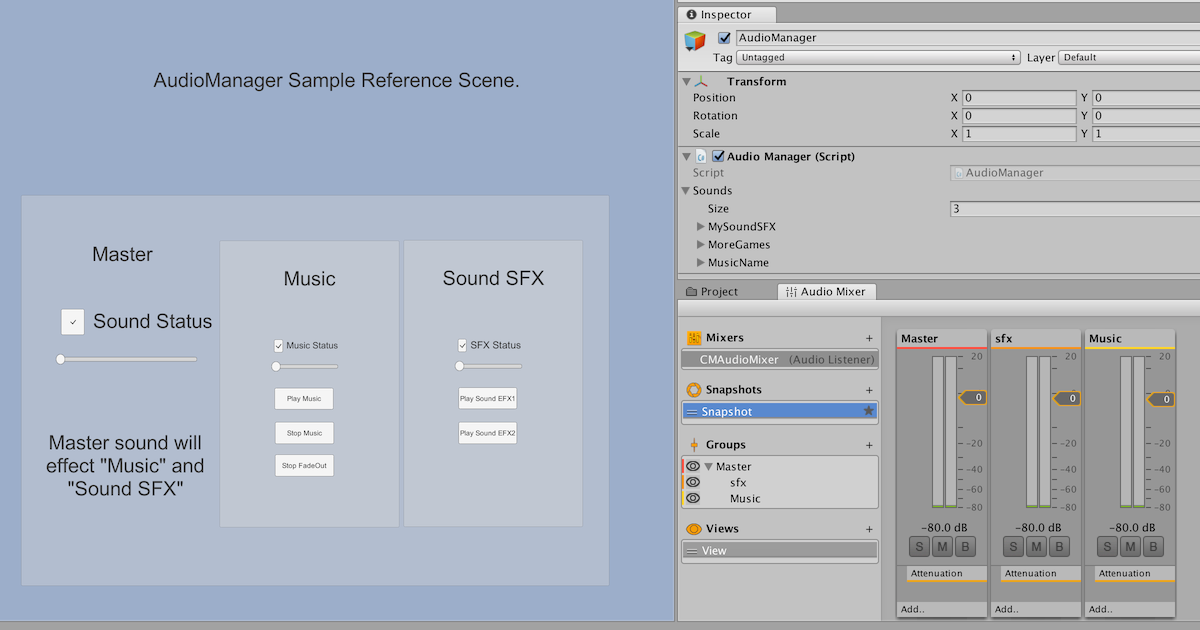The width and height of the screenshot is (1200, 630).
Task: Click the Master volume slider handle
Action: pos(60,359)
